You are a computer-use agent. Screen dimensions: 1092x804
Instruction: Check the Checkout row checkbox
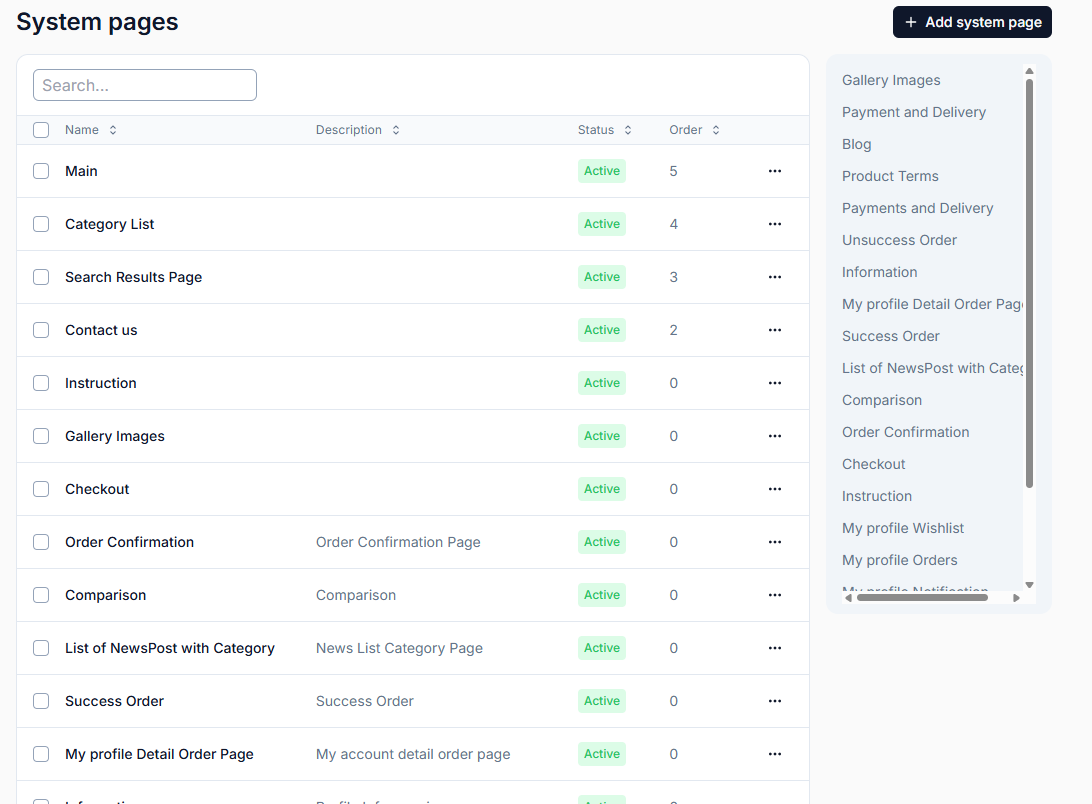coord(41,488)
